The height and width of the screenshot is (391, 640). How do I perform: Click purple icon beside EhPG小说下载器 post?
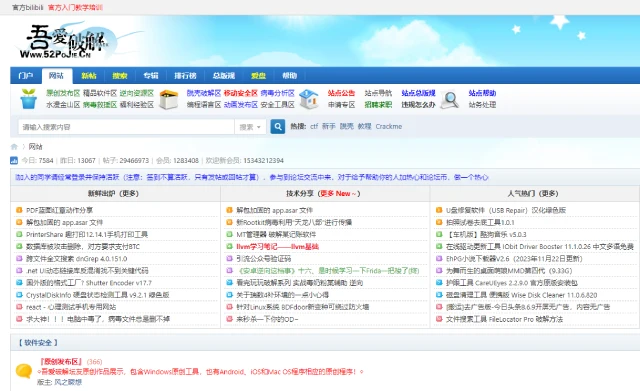439,258
